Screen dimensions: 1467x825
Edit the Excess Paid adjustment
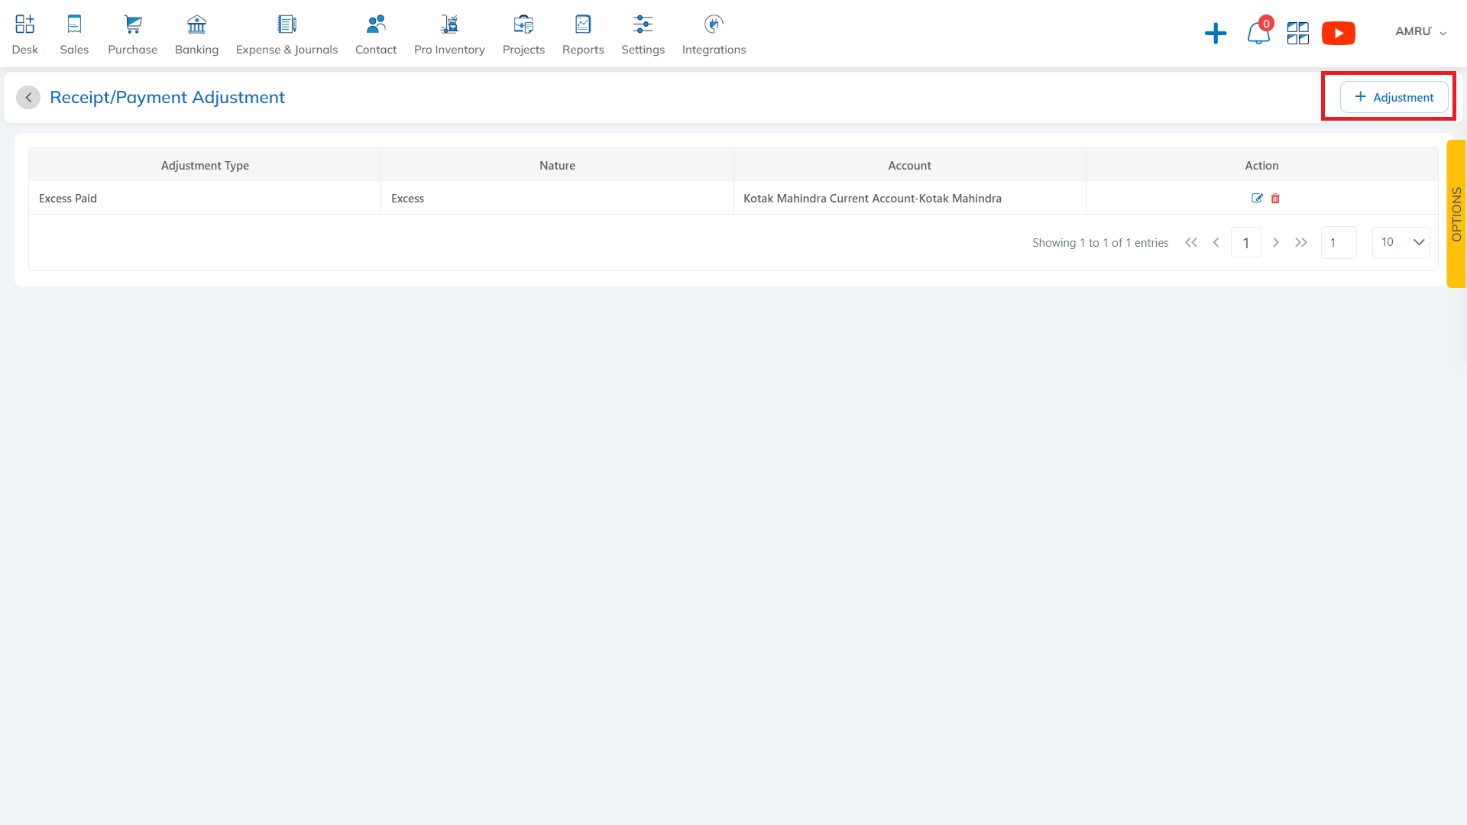(1257, 198)
